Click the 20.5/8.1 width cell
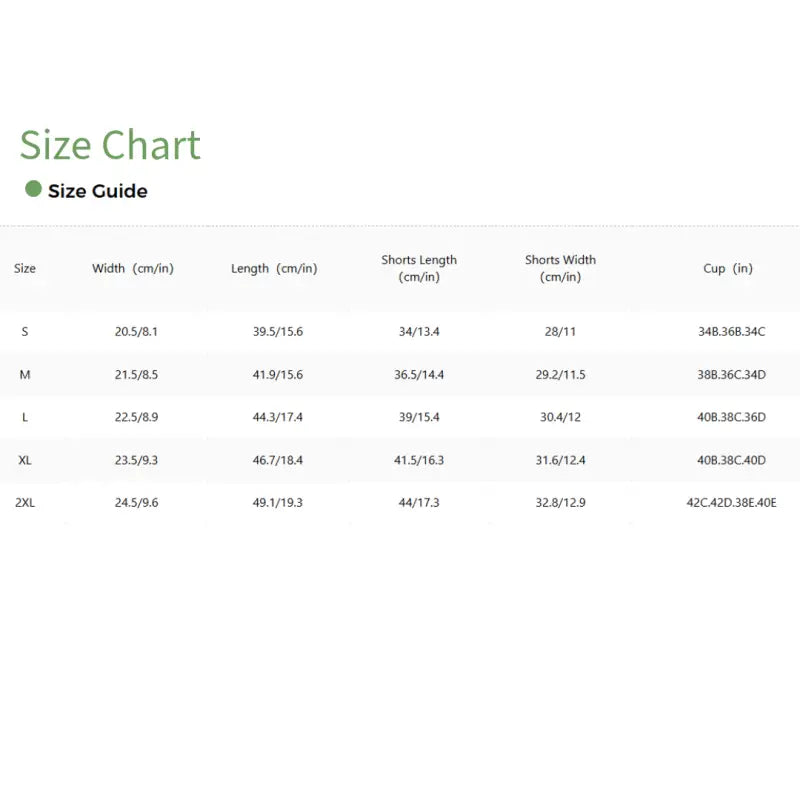 [136, 331]
